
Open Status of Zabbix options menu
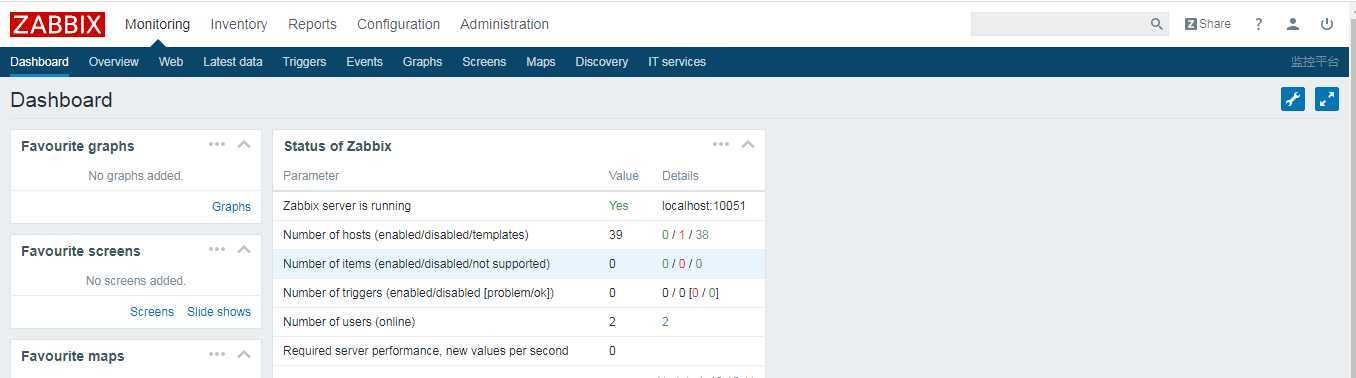[721, 144]
